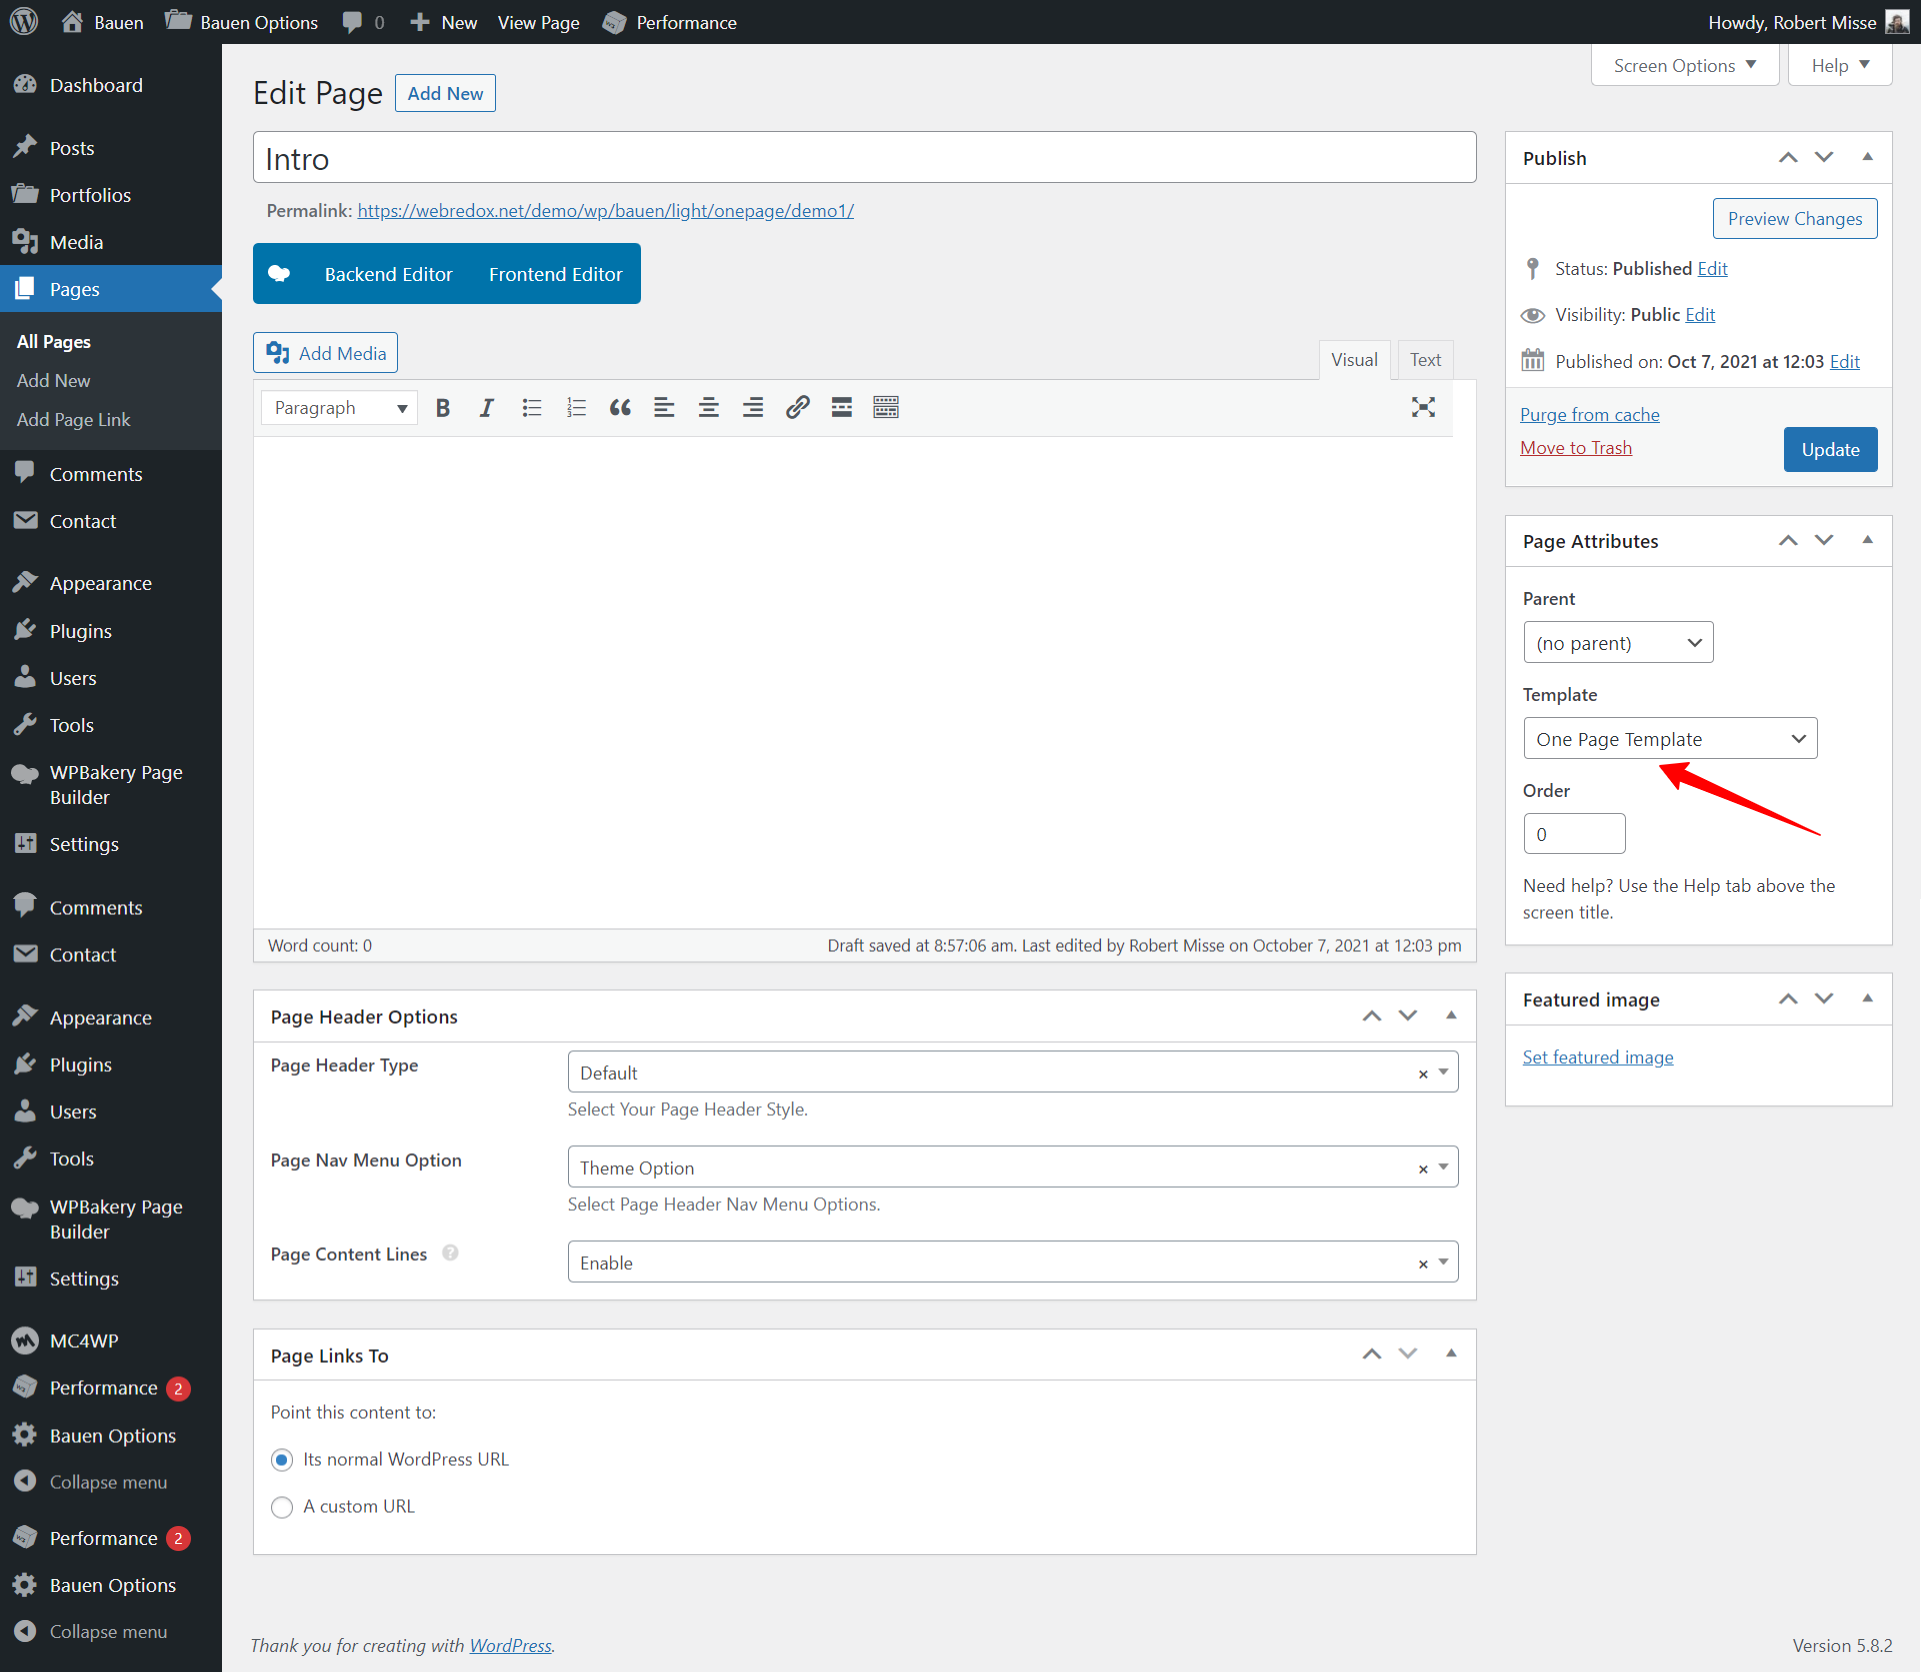Expand Screen Options
The width and height of the screenshot is (1921, 1672).
1684,65
